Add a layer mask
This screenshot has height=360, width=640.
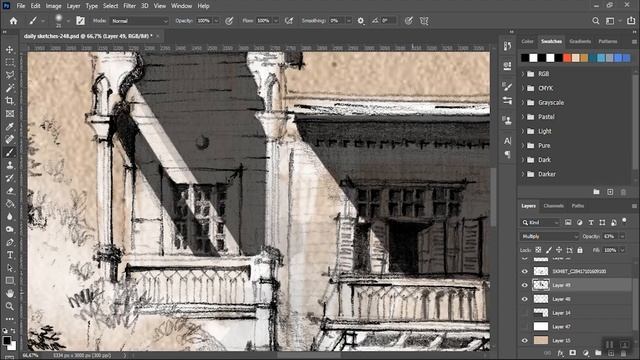tap(573, 353)
